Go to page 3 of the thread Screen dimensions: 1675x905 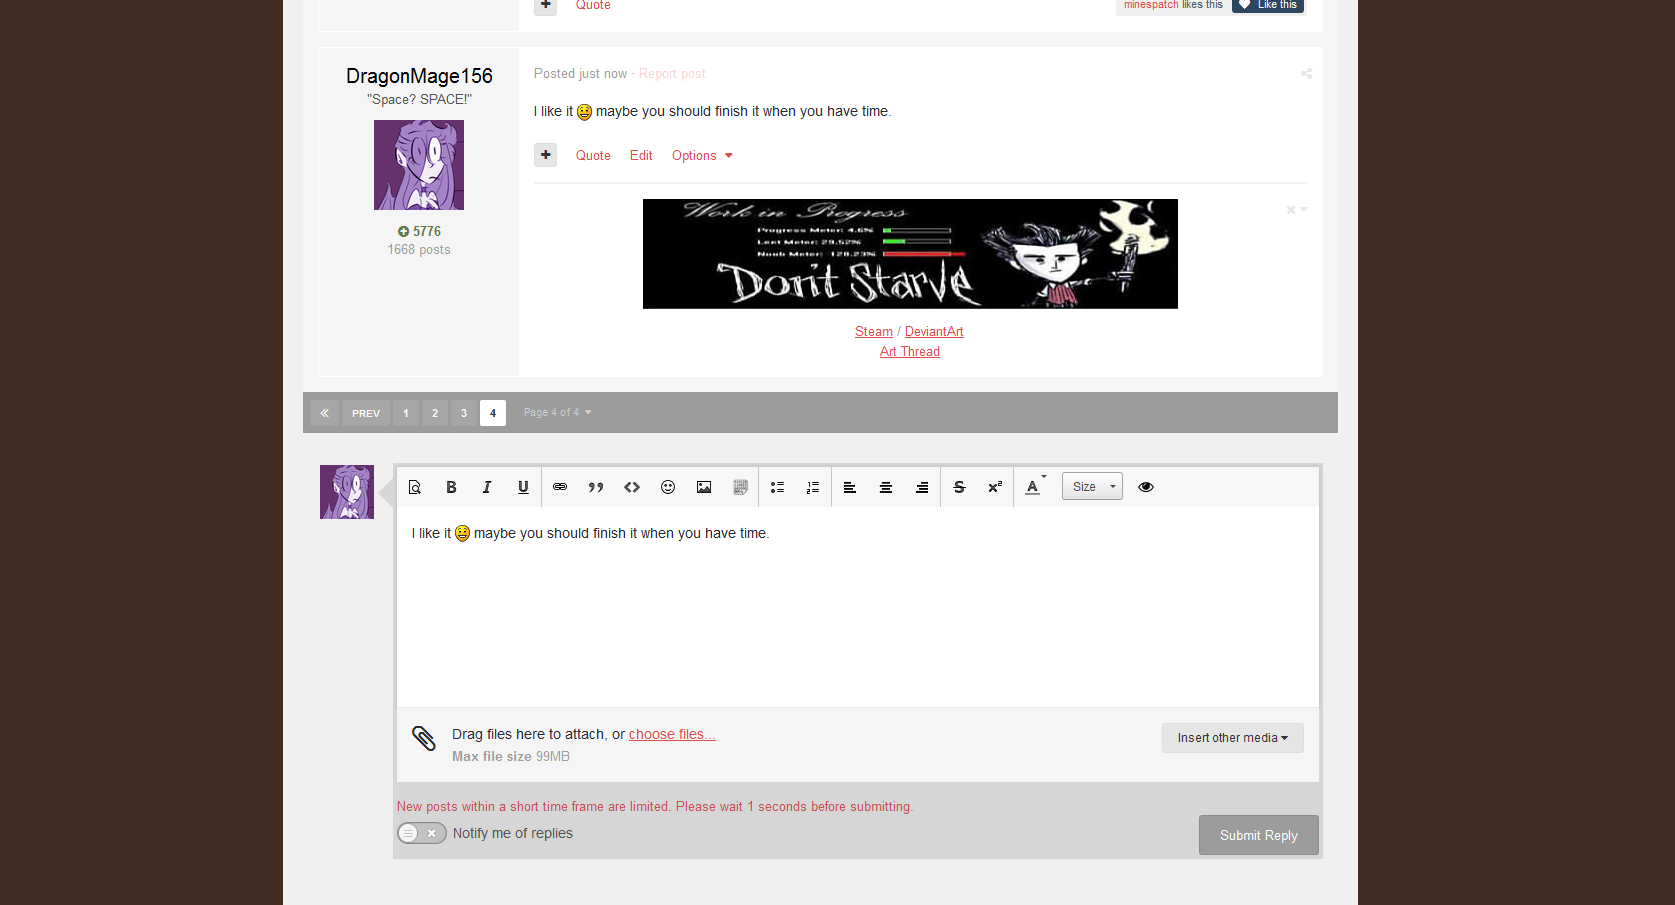[464, 413]
